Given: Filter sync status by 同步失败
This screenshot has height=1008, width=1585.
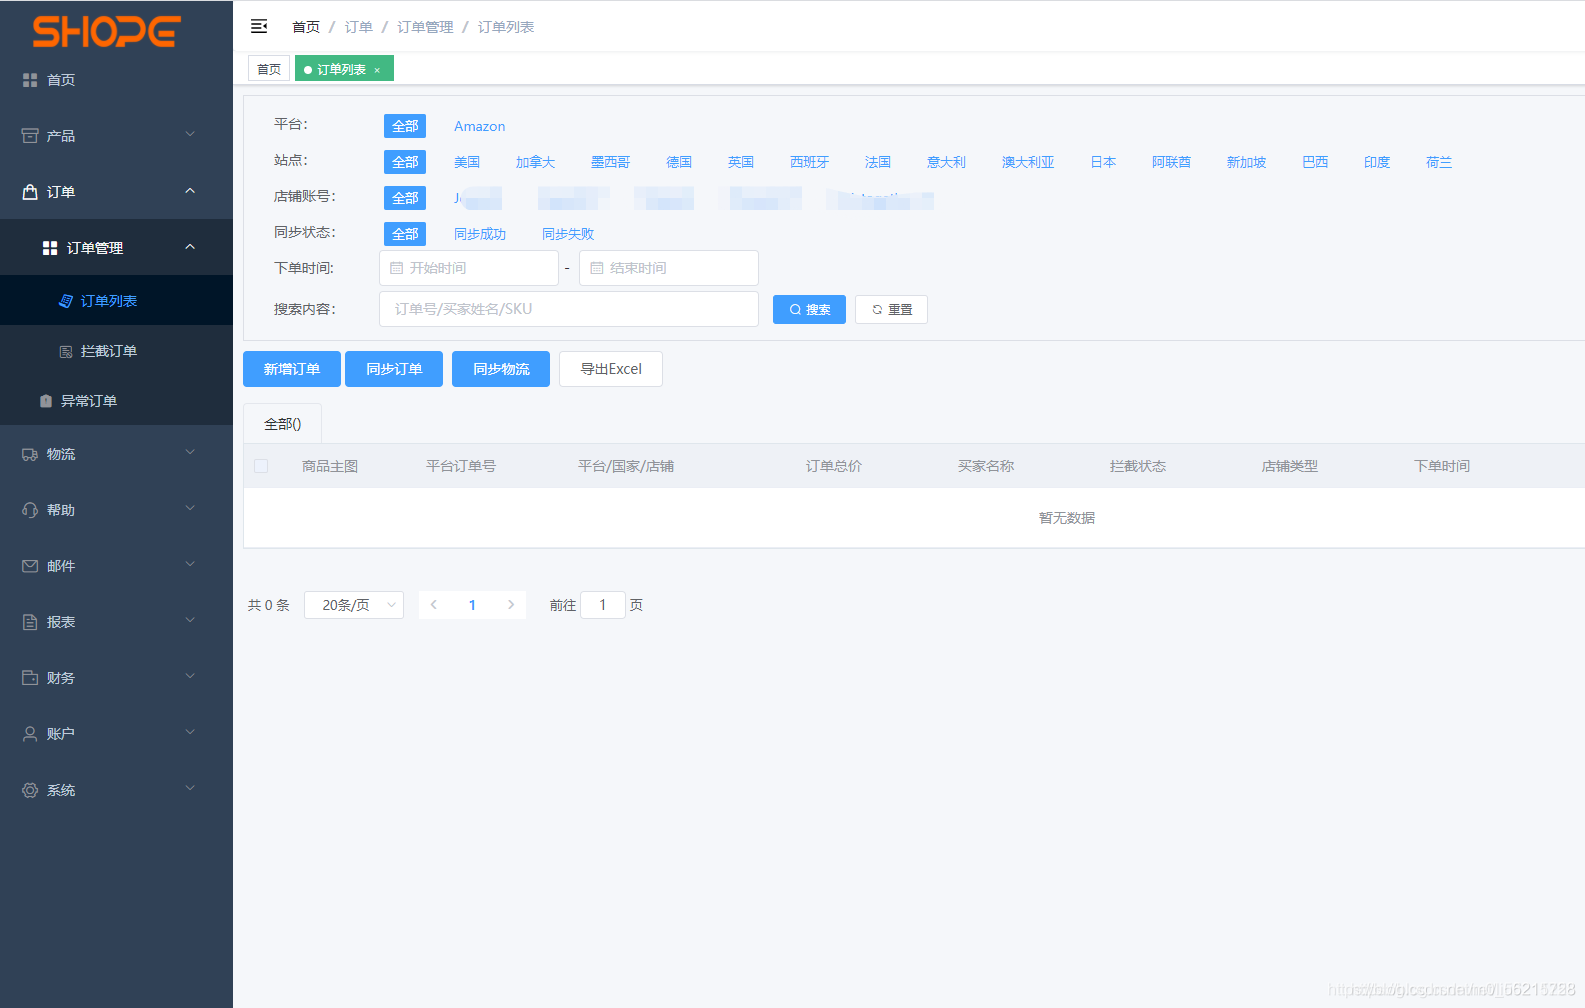Looking at the screenshot, I should [x=568, y=234].
